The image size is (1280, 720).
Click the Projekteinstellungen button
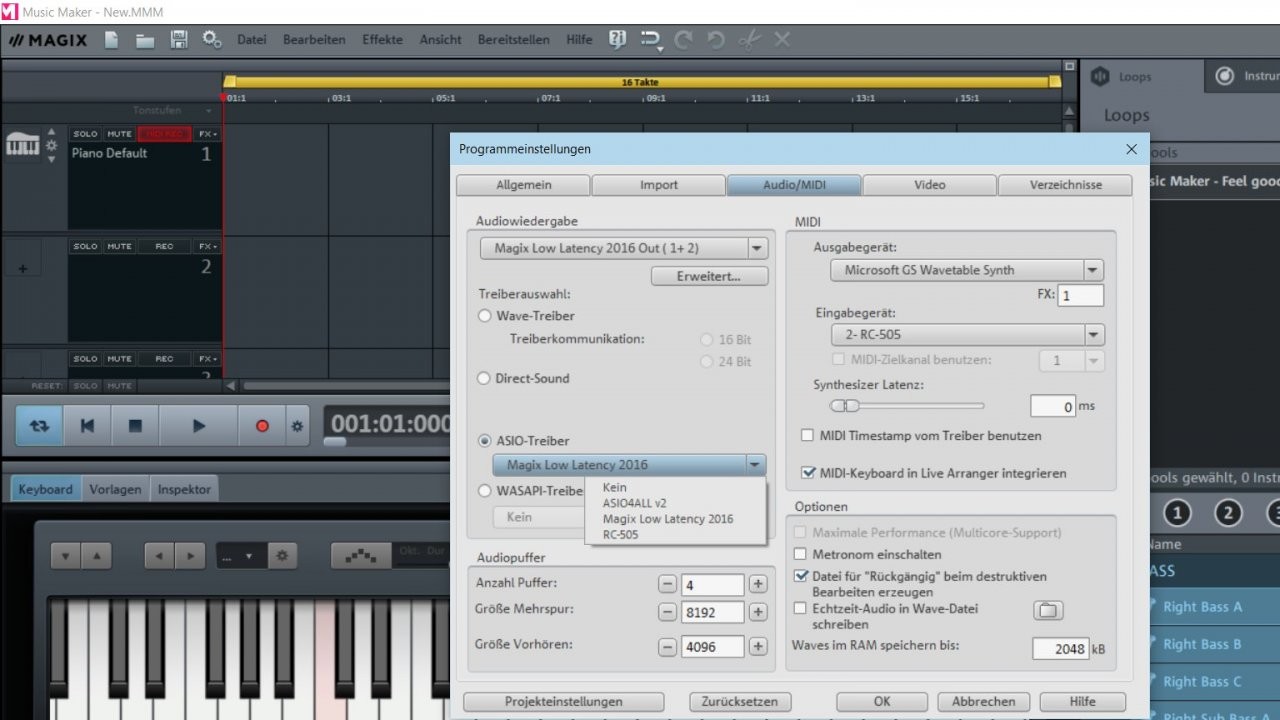(563, 702)
